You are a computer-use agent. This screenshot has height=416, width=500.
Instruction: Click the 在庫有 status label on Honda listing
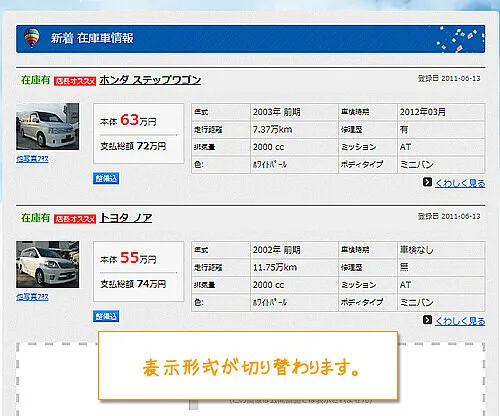click(35, 80)
